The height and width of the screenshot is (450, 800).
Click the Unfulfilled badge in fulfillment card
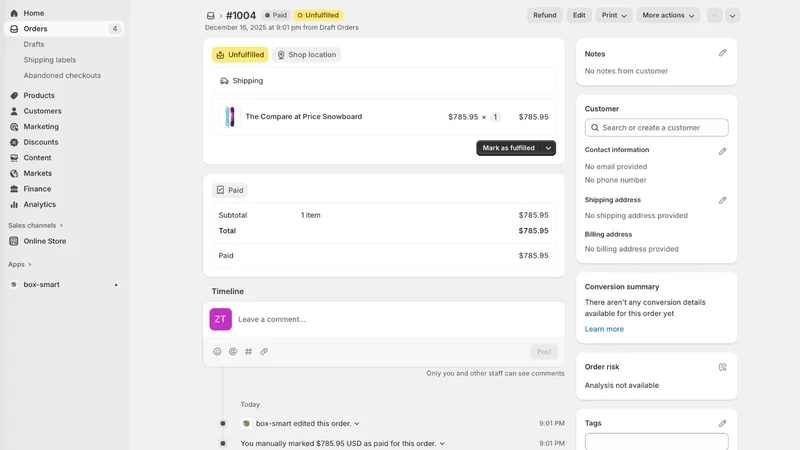[x=240, y=55]
